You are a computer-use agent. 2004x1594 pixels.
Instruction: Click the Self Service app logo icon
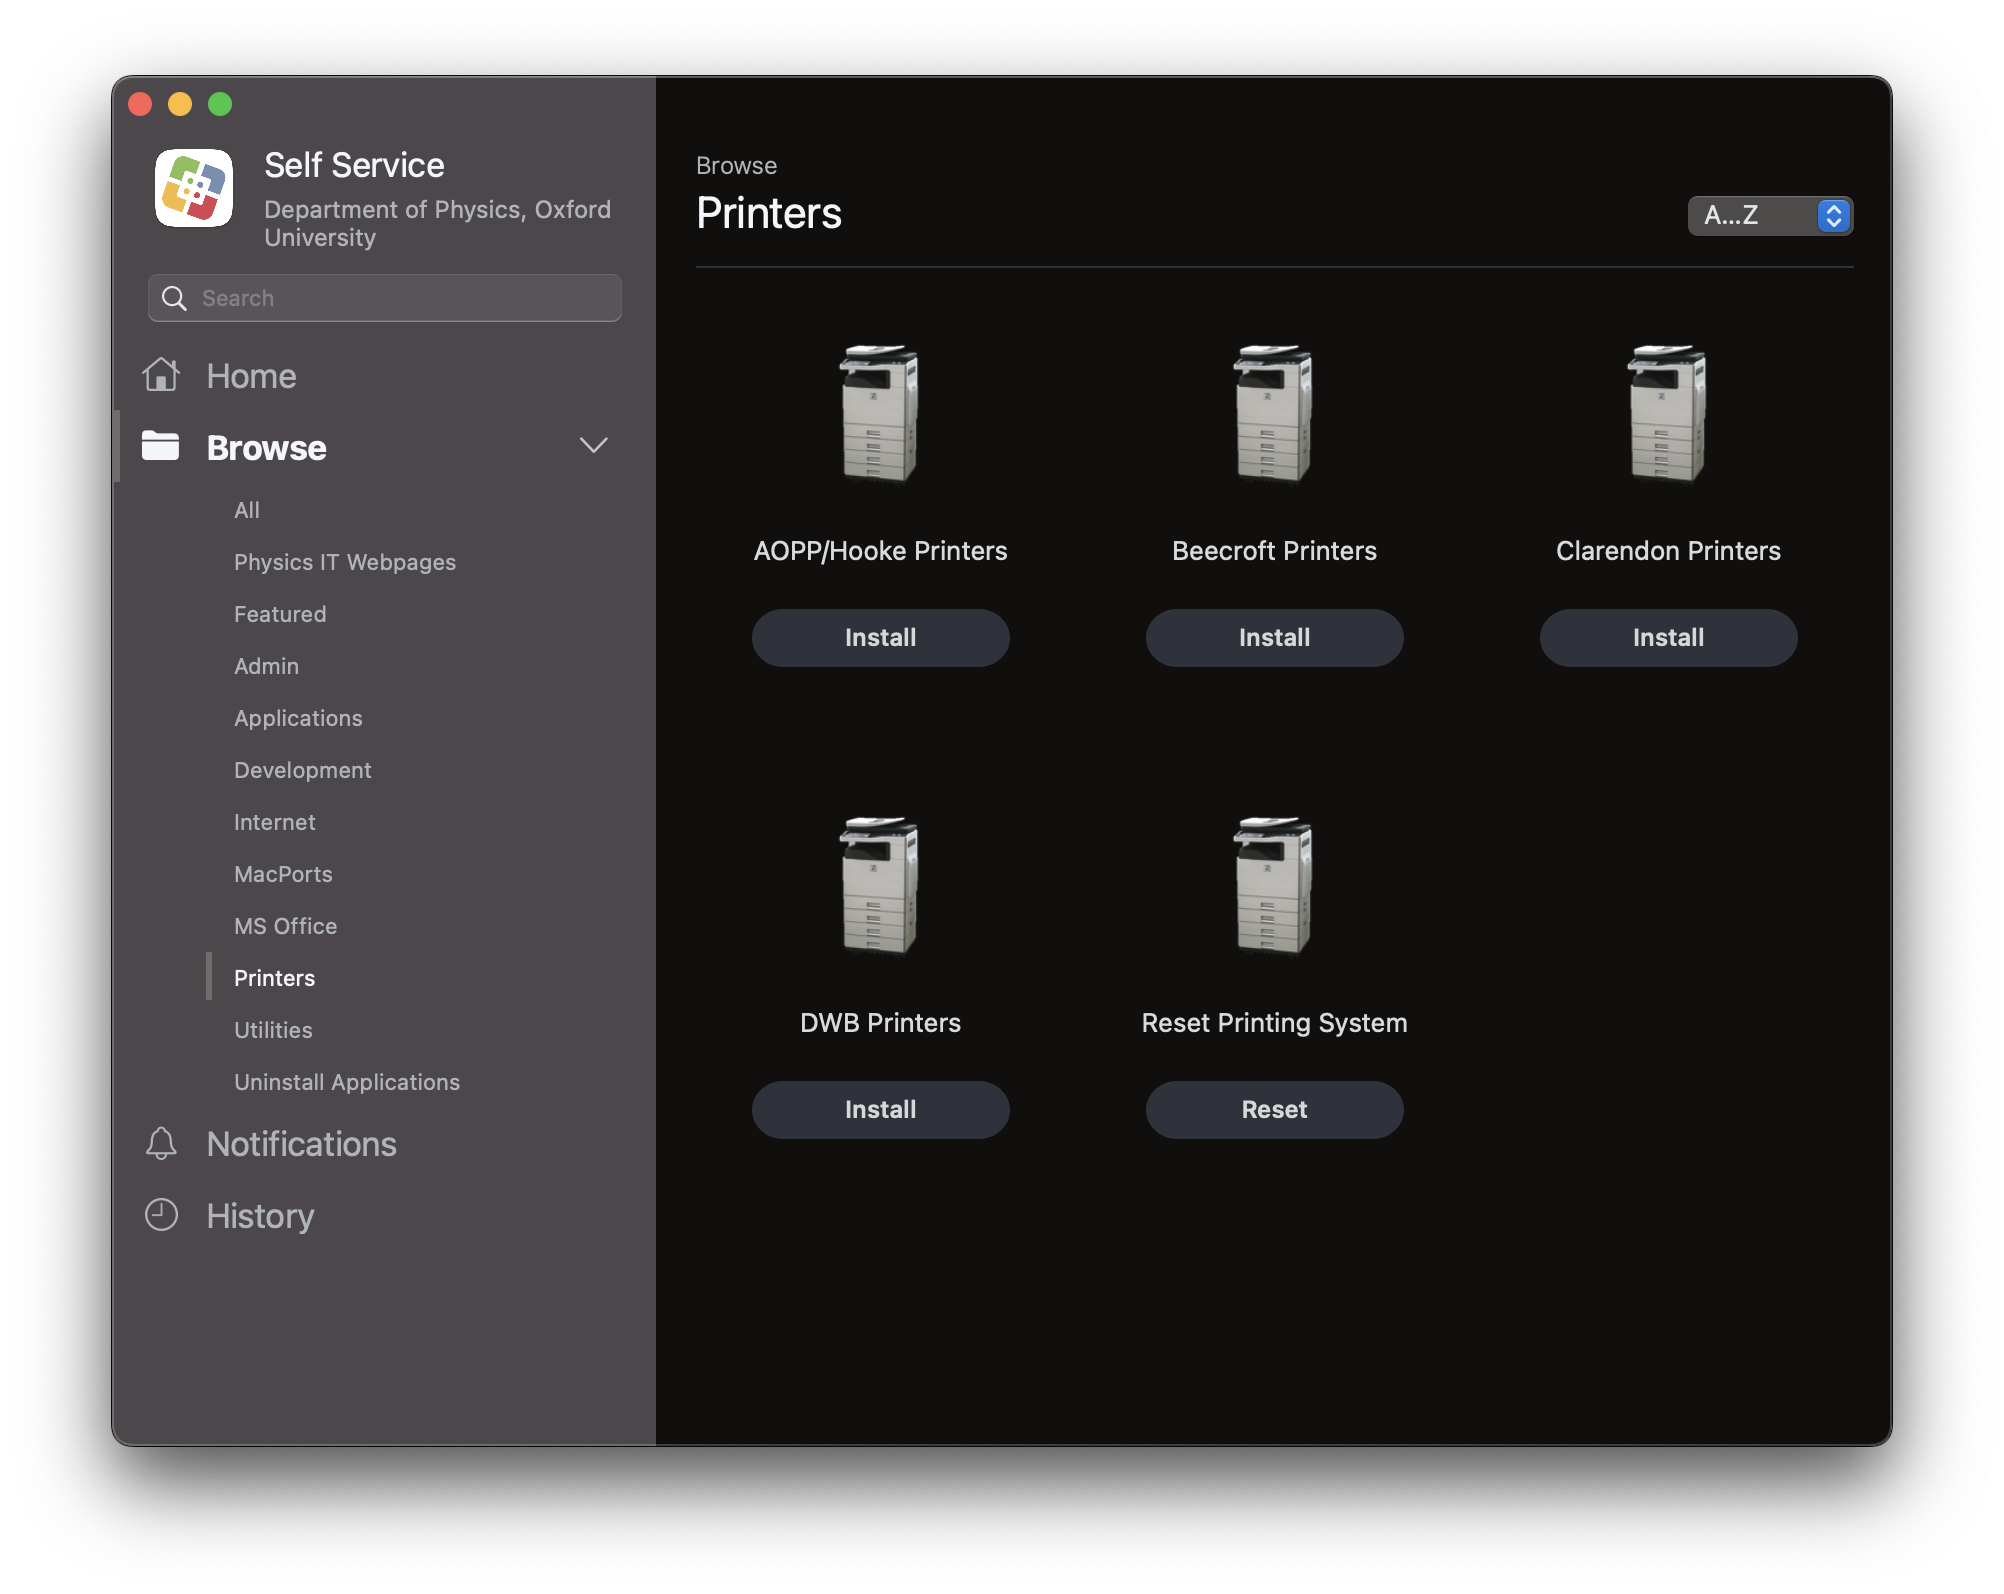tap(194, 188)
